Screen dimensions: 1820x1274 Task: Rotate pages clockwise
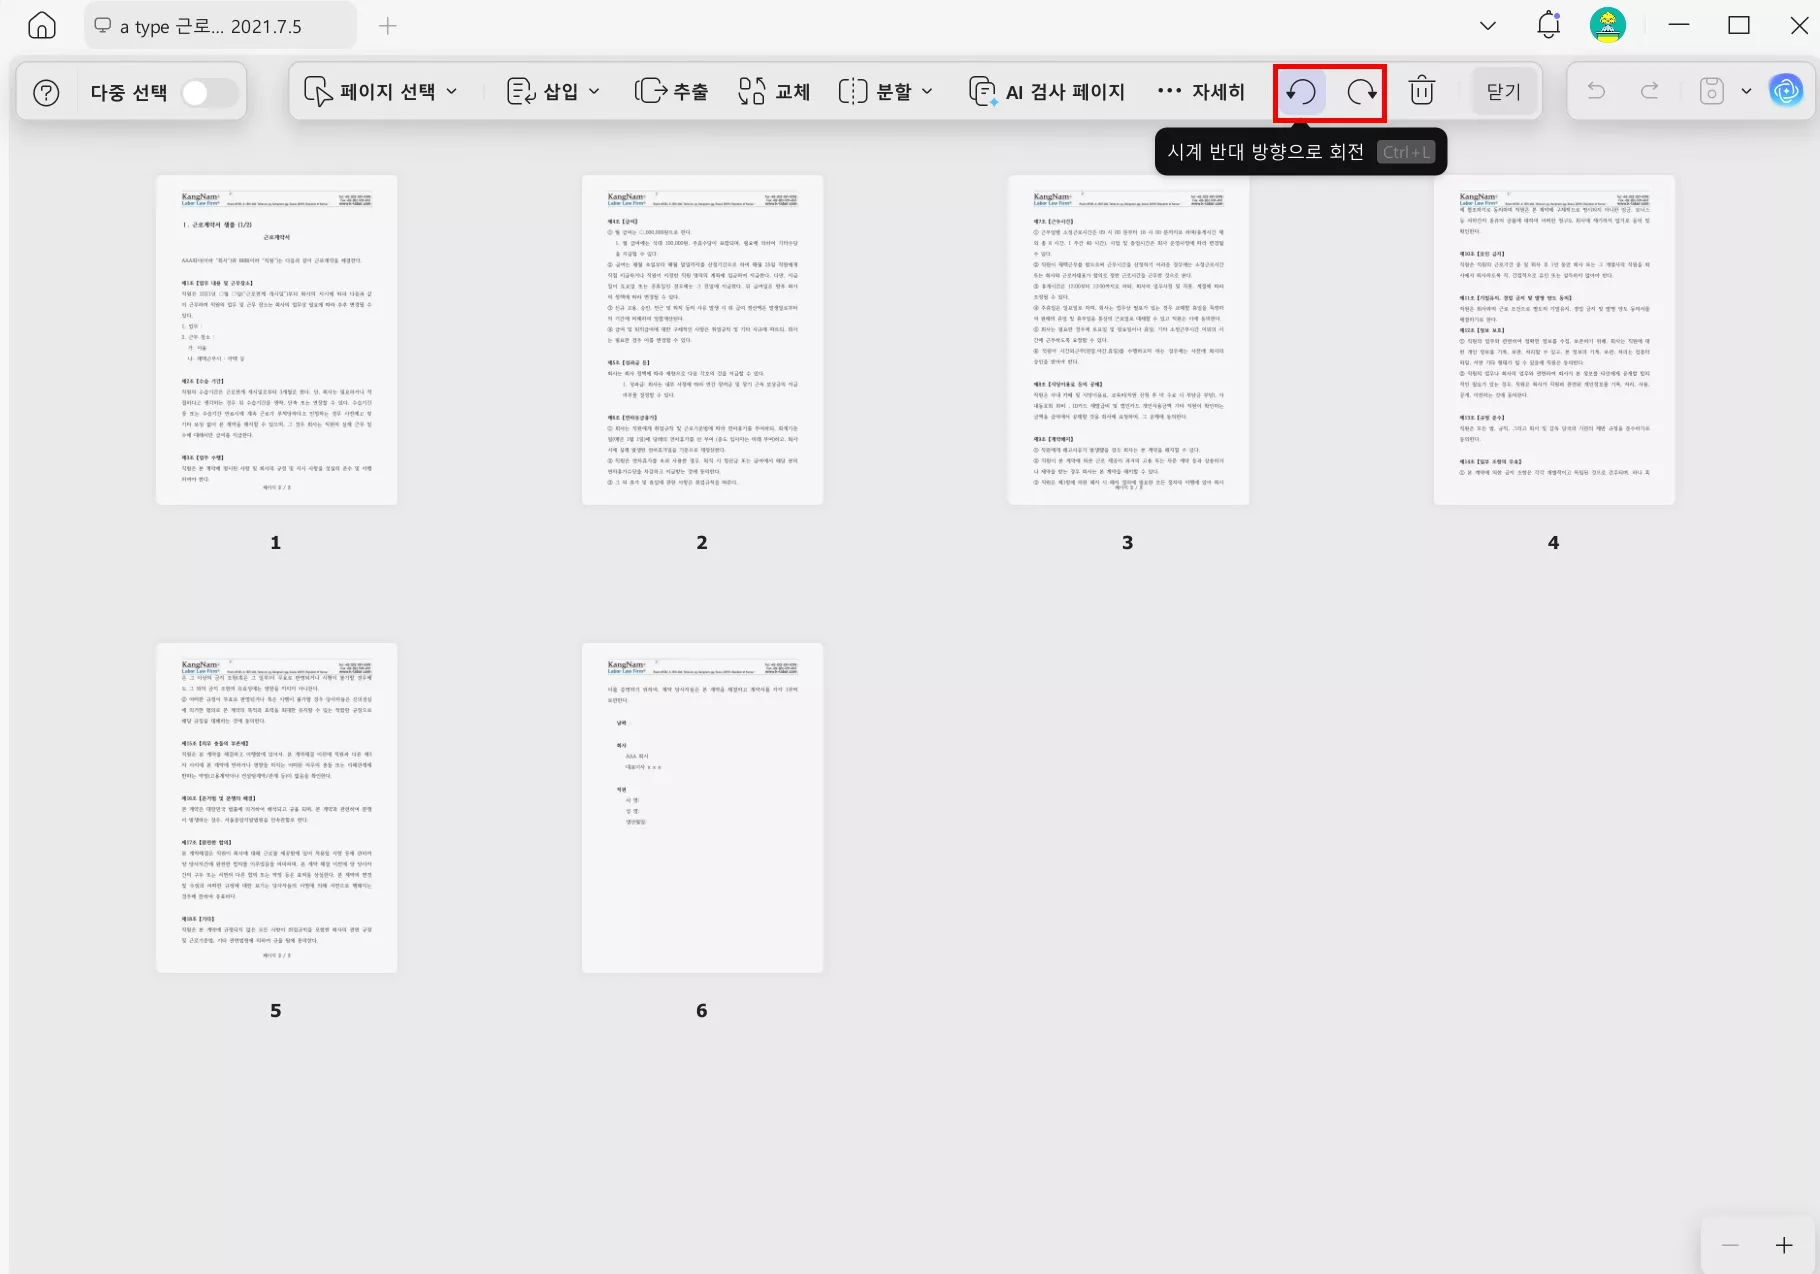point(1360,91)
